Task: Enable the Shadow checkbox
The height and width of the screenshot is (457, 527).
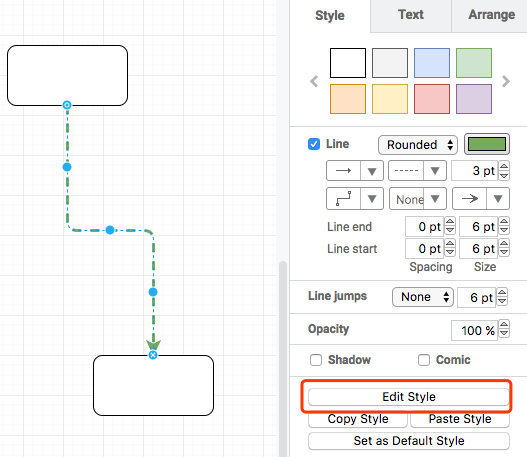Action: [x=316, y=360]
